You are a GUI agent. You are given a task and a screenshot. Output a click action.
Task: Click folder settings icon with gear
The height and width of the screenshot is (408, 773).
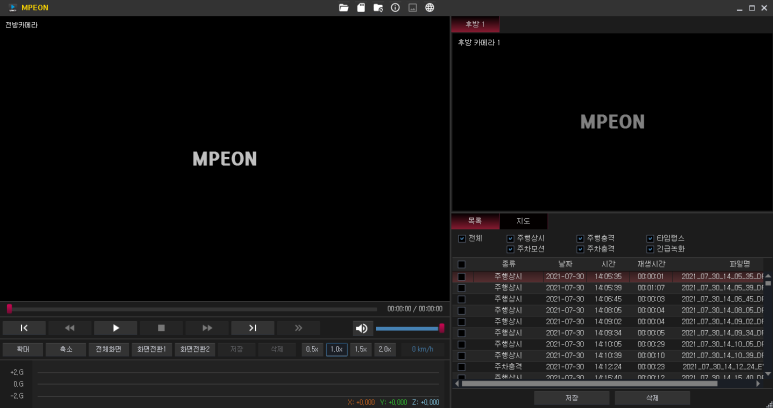click(378, 8)
